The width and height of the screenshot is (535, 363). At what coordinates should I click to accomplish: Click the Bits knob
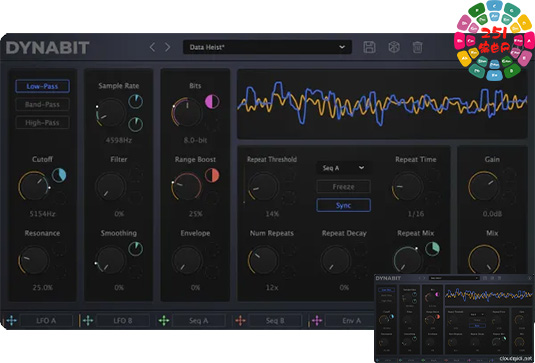[x=187, y=112]
